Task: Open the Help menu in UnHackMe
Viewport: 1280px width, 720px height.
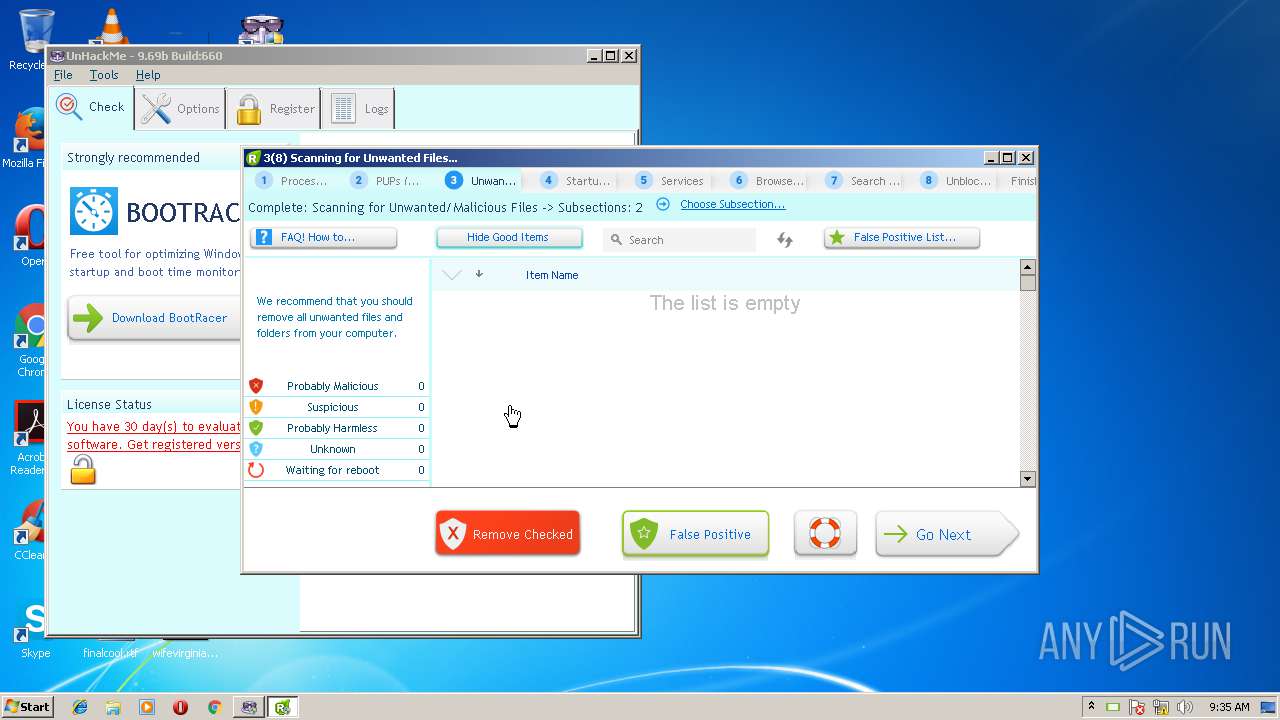Action: coord(148,75)
